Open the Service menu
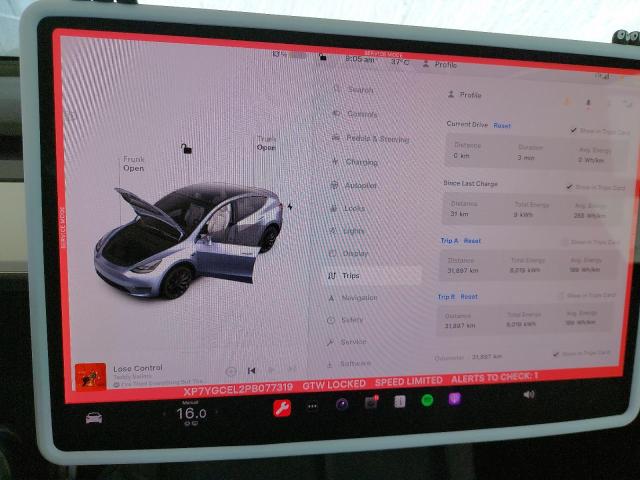640x480 pixels. point(346,342)
